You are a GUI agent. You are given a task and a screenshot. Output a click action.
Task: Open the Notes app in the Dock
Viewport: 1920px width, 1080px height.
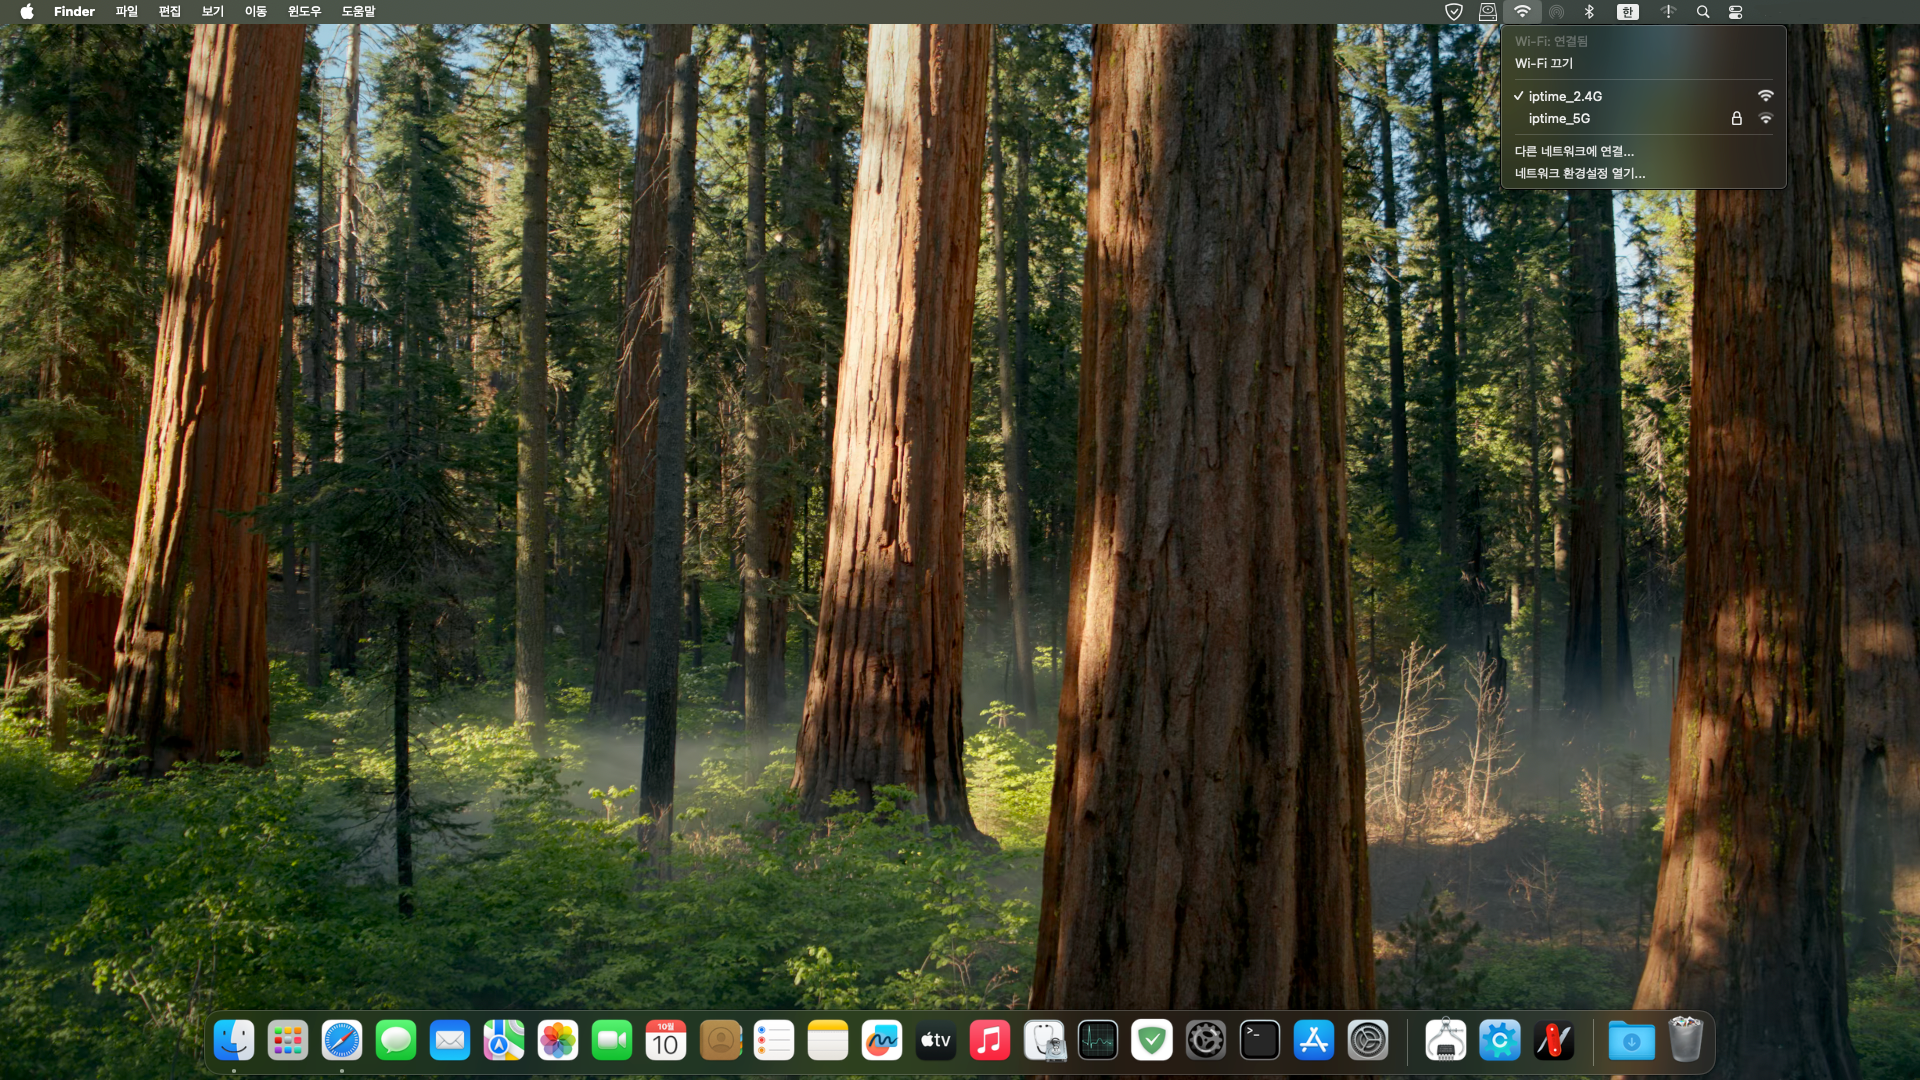(x=828, y=1041)
